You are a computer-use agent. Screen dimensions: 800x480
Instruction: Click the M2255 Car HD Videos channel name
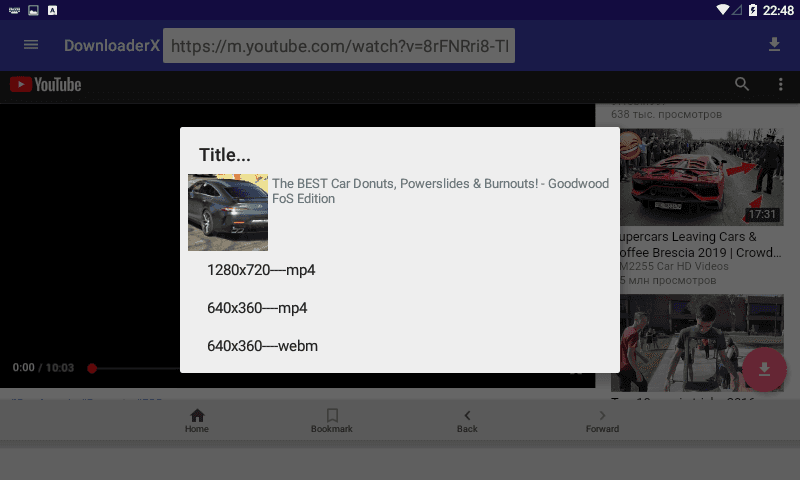click(674, 266)
